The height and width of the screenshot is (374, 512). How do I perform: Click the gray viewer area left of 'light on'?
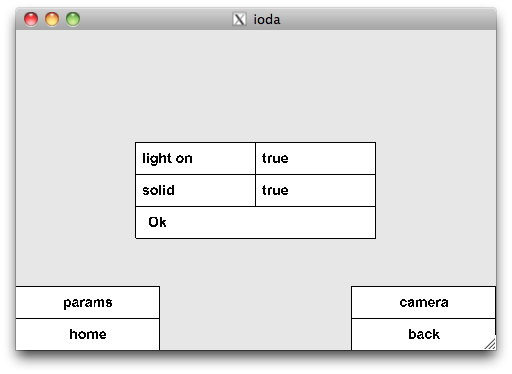click(x=75, y=190)
